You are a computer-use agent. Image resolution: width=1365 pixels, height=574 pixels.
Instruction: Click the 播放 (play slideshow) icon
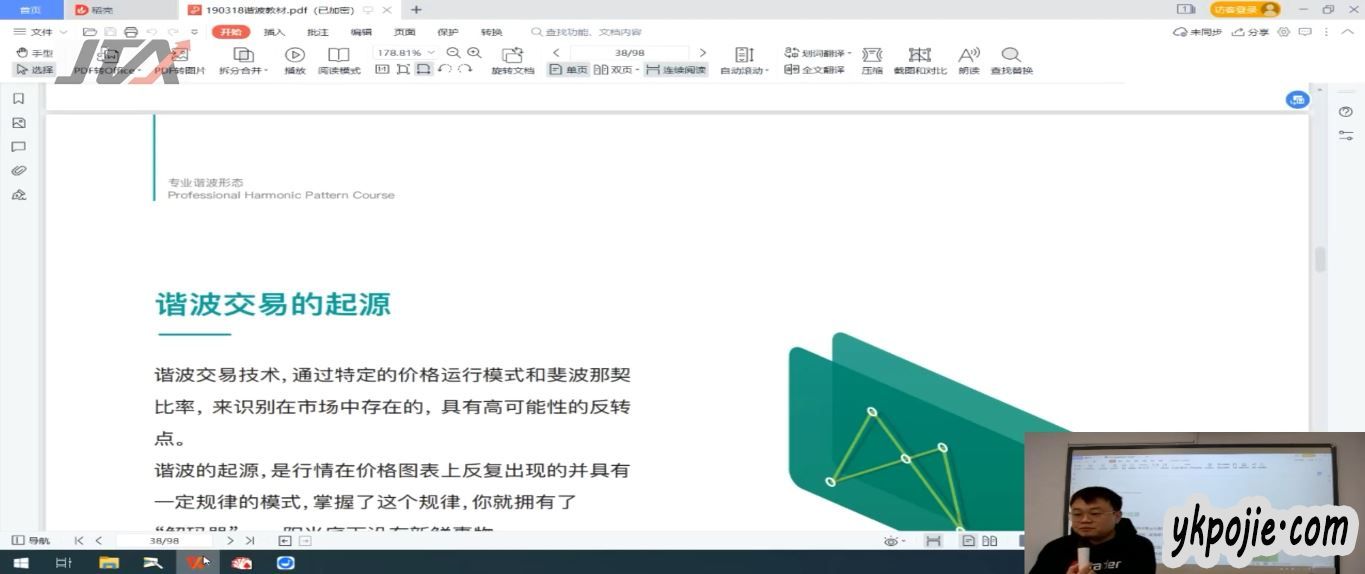[x=294, y=59]
